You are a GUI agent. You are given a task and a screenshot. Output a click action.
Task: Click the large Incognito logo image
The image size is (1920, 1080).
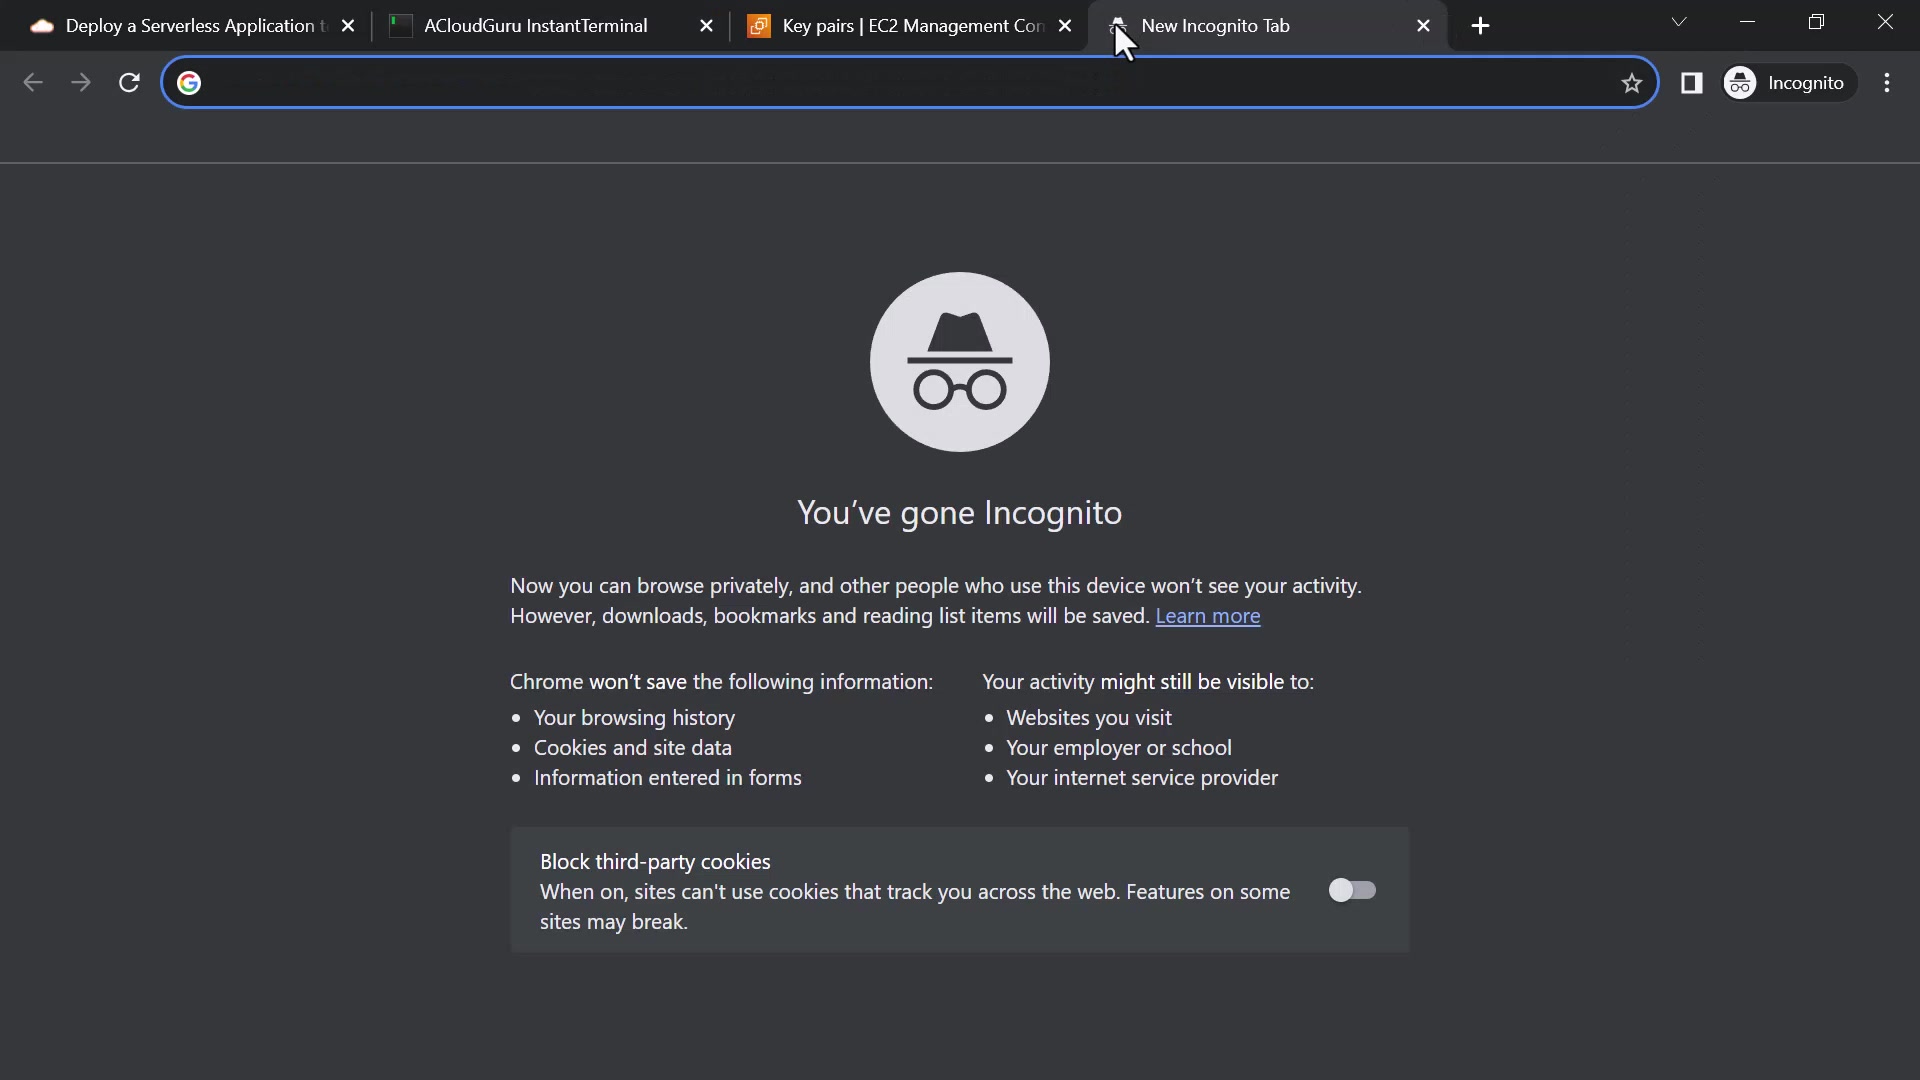tap(959, 362)
